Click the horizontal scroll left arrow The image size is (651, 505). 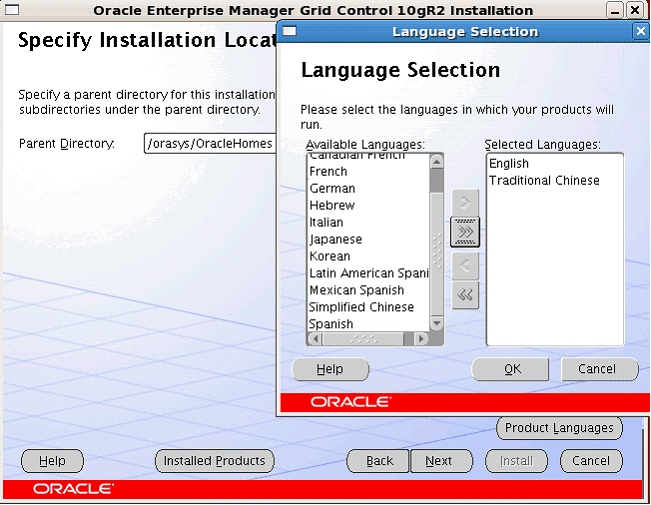315,338
